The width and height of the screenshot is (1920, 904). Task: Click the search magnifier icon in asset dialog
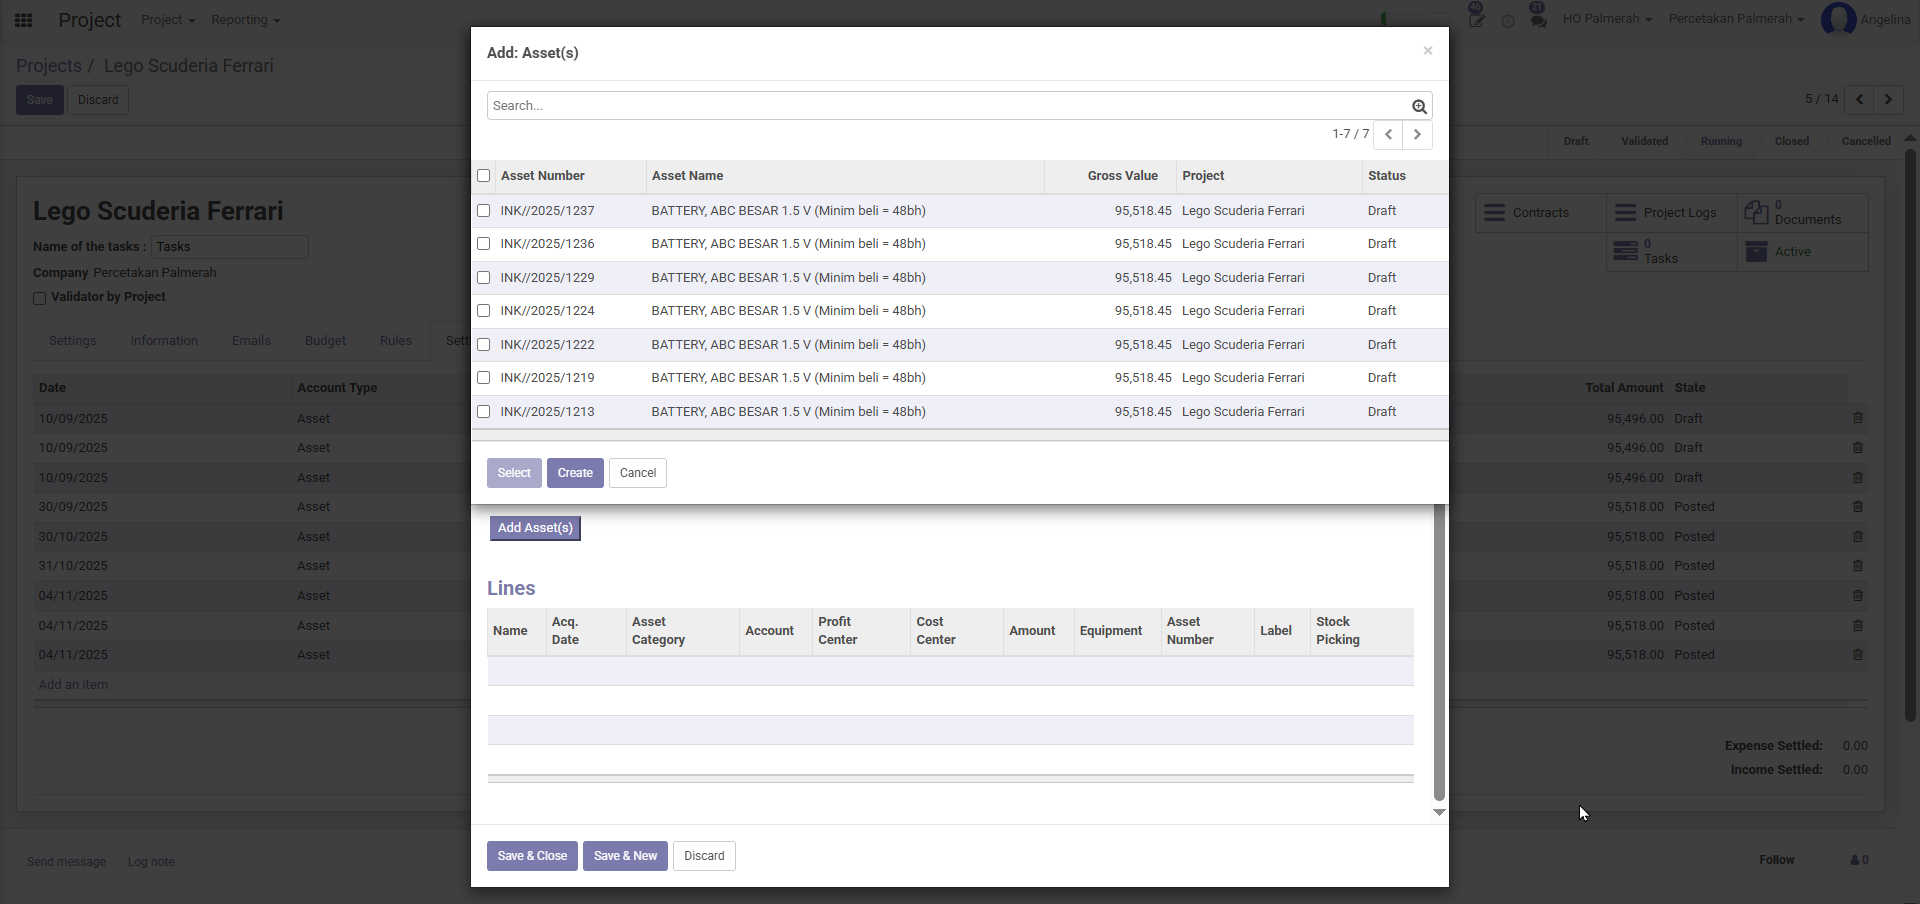[1418, 106]
